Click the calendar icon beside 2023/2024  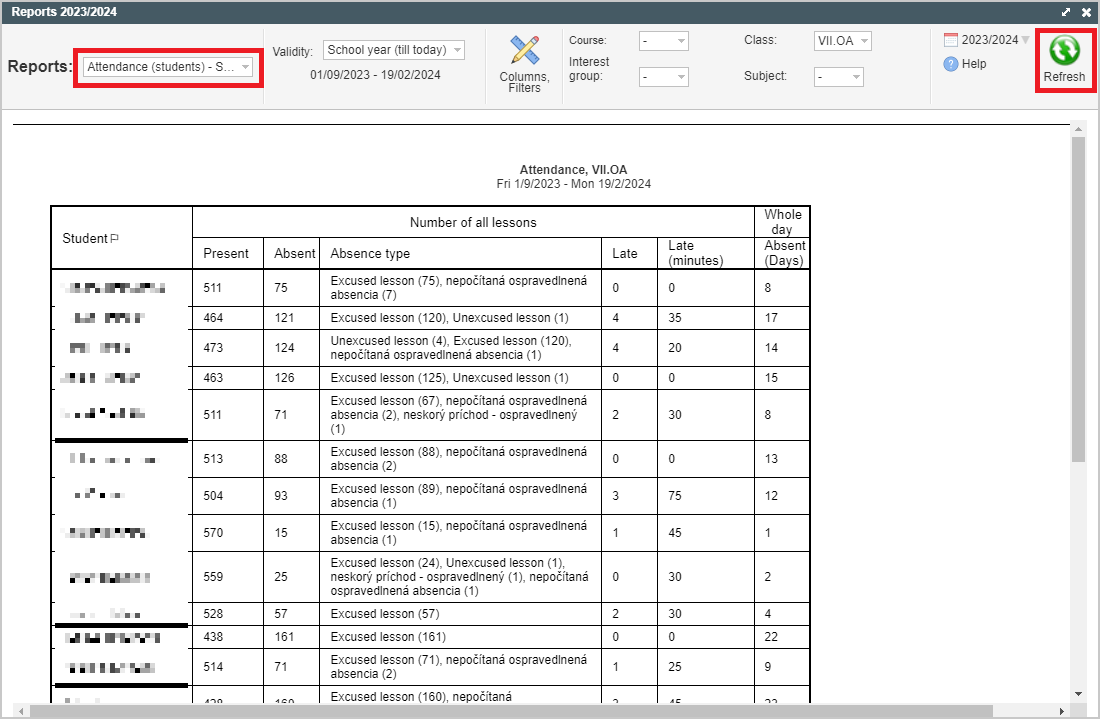[x=951, y=40]
